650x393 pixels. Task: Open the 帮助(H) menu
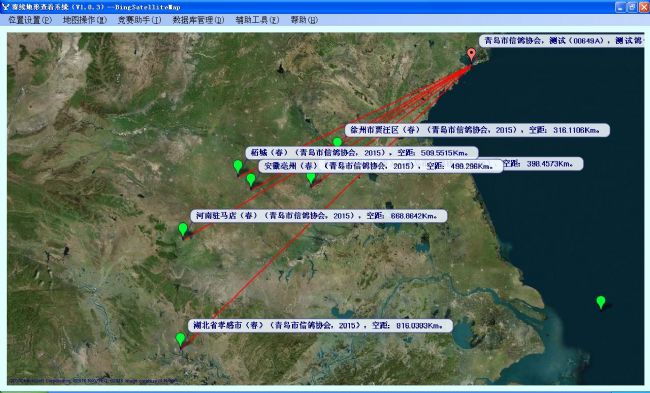tap(304, 20)
